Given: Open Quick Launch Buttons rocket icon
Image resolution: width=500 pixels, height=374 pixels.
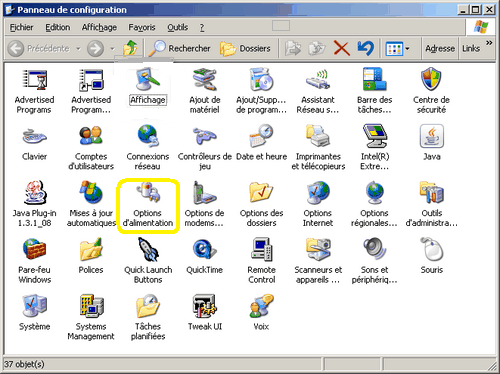Looking at the screenshot, I should click(148, 250).
